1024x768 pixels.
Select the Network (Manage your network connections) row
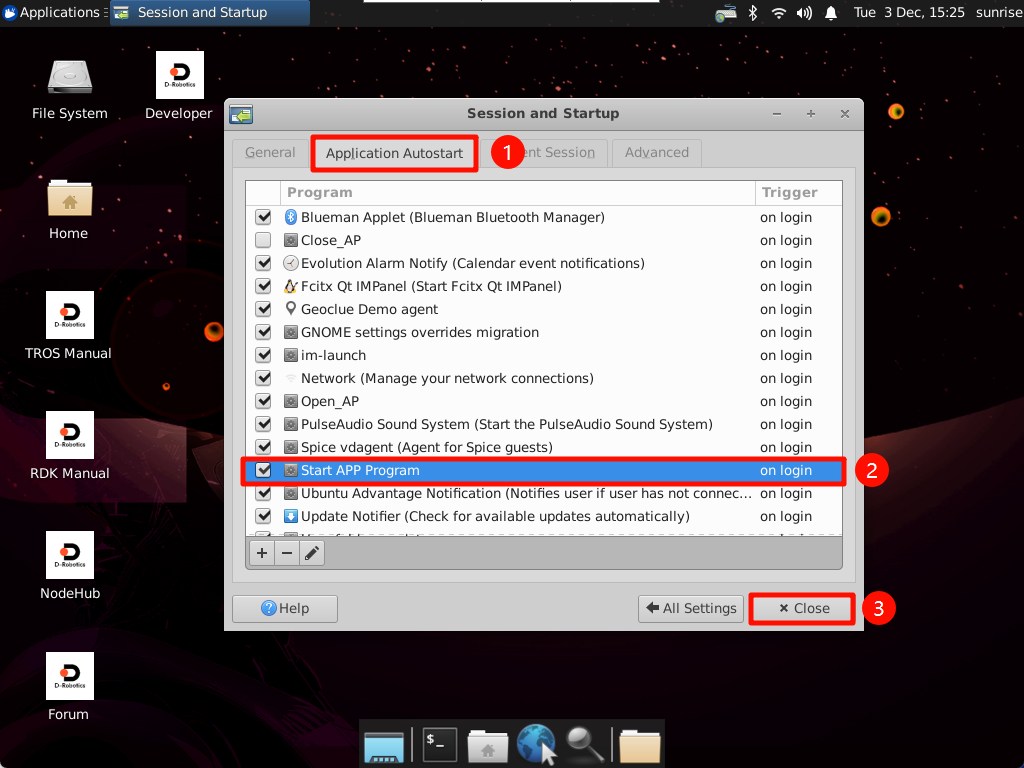tap(544, 378)
